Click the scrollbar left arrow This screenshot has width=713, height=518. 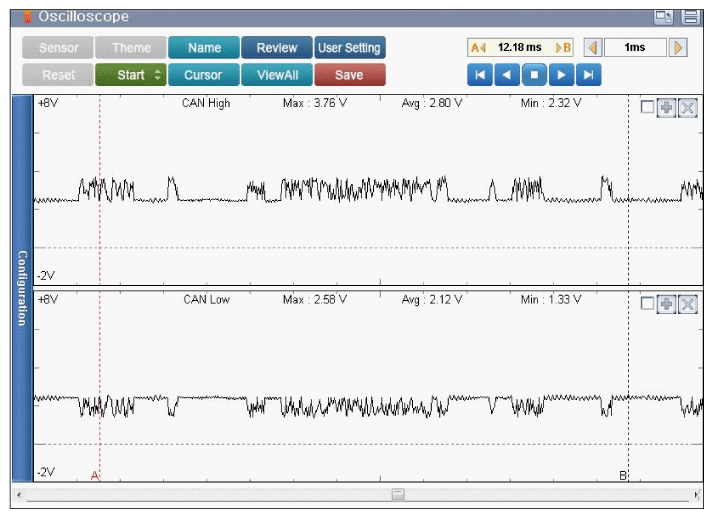coord(19,494)
